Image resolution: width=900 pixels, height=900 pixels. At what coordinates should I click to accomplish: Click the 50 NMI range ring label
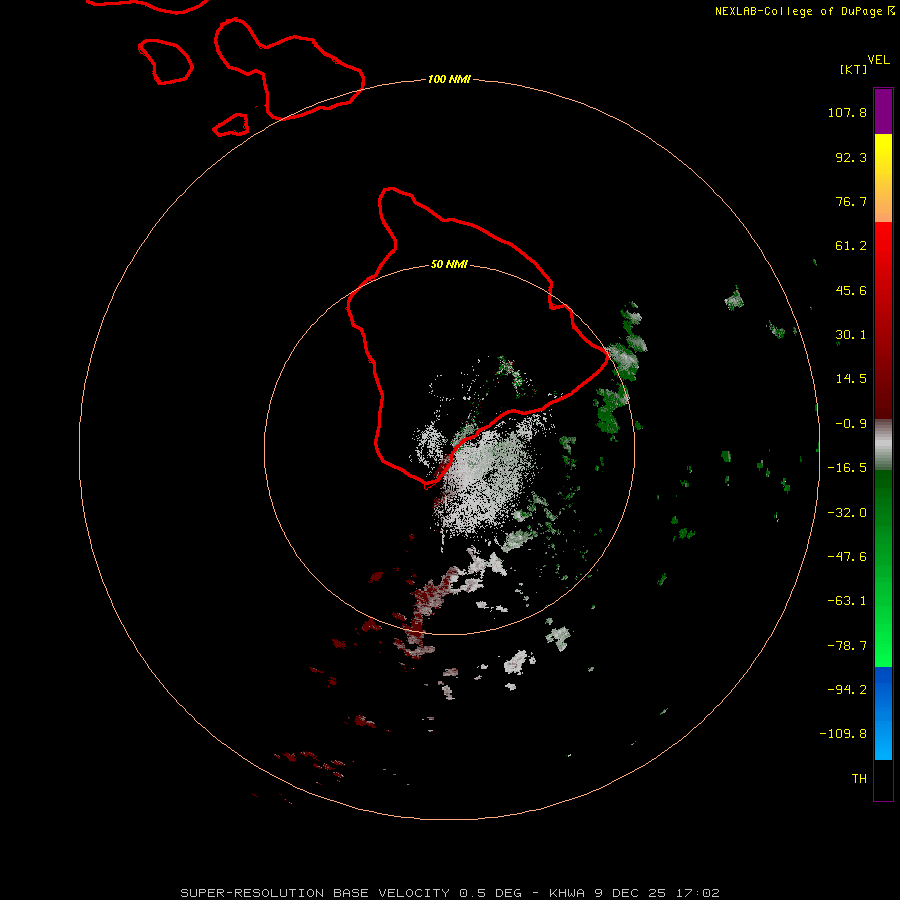(x=449, y=265)
